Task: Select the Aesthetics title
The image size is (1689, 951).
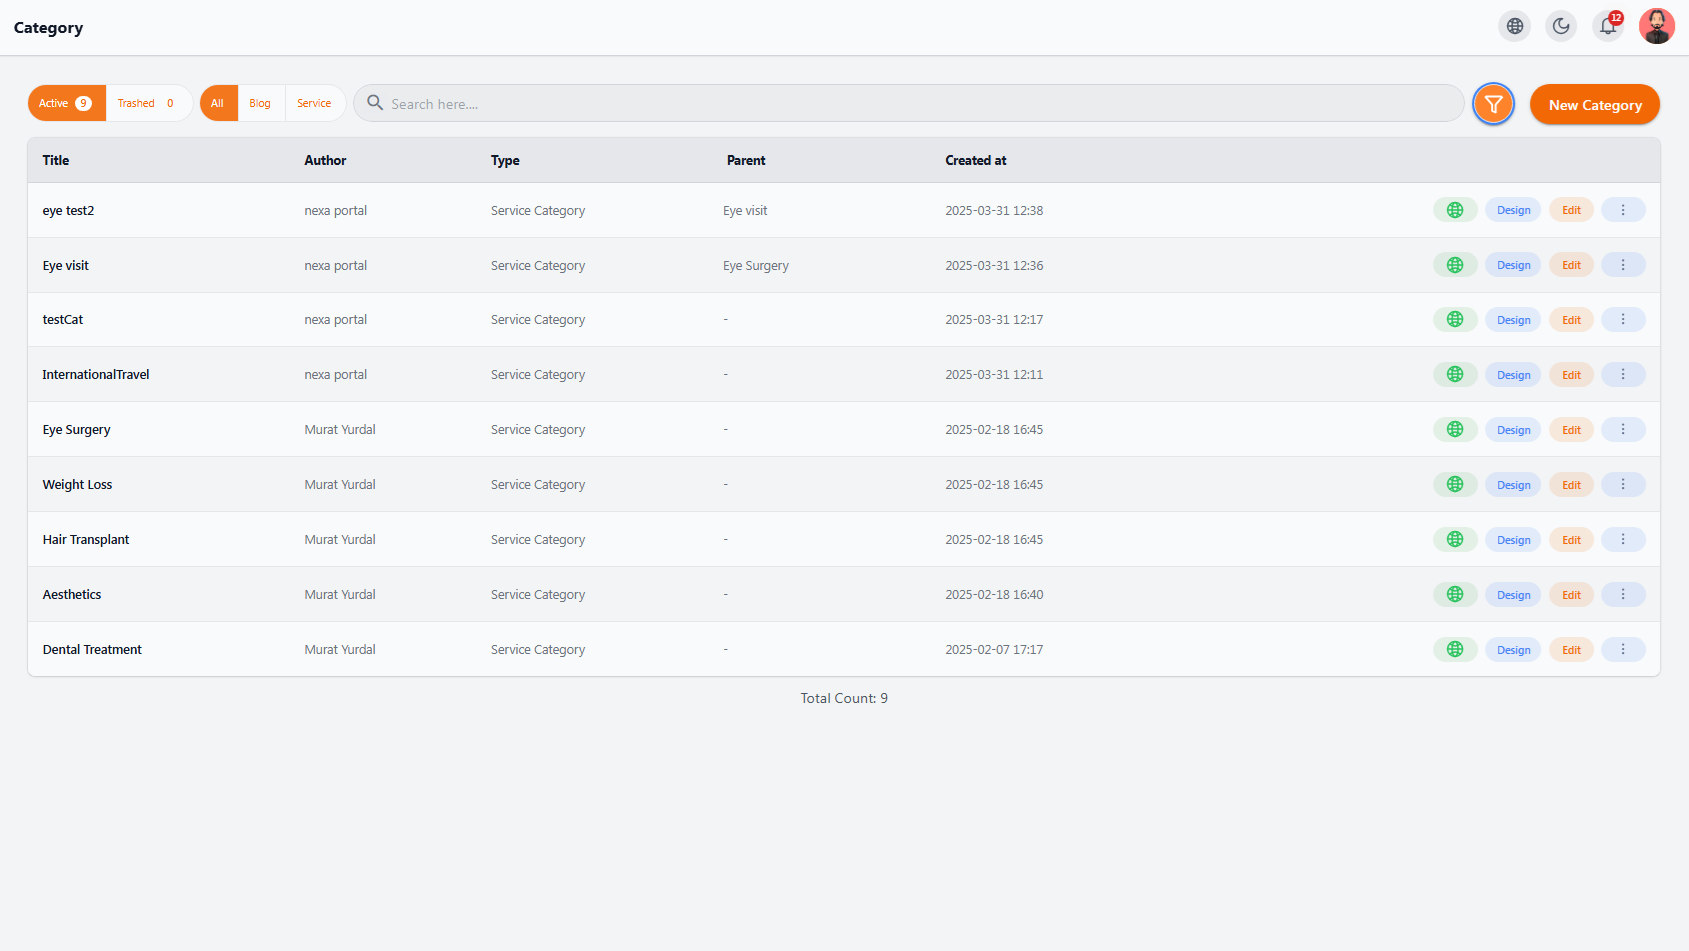Action: (x=72, y=594)
